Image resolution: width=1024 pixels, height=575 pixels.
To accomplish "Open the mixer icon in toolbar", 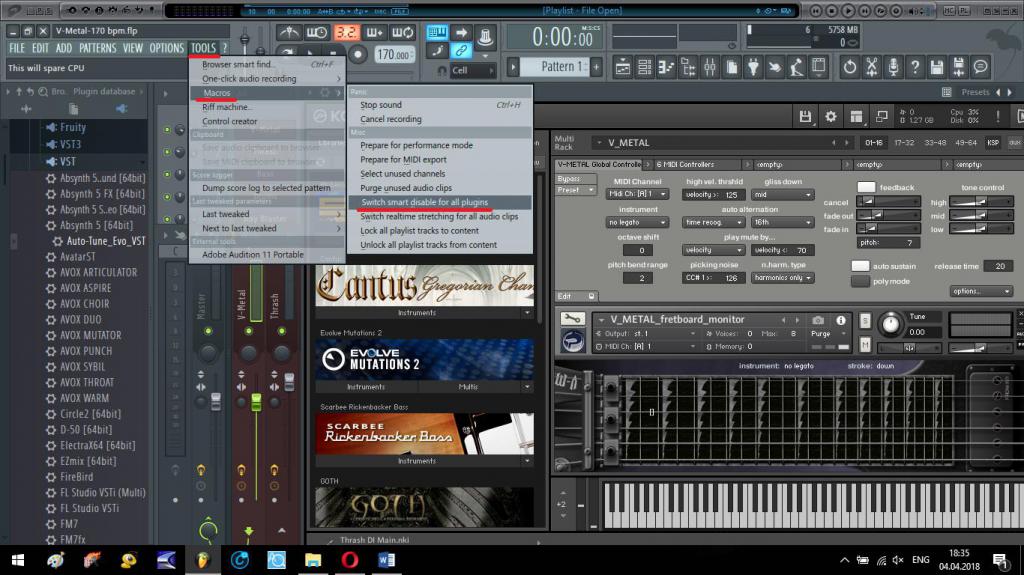I will (710, 67).
